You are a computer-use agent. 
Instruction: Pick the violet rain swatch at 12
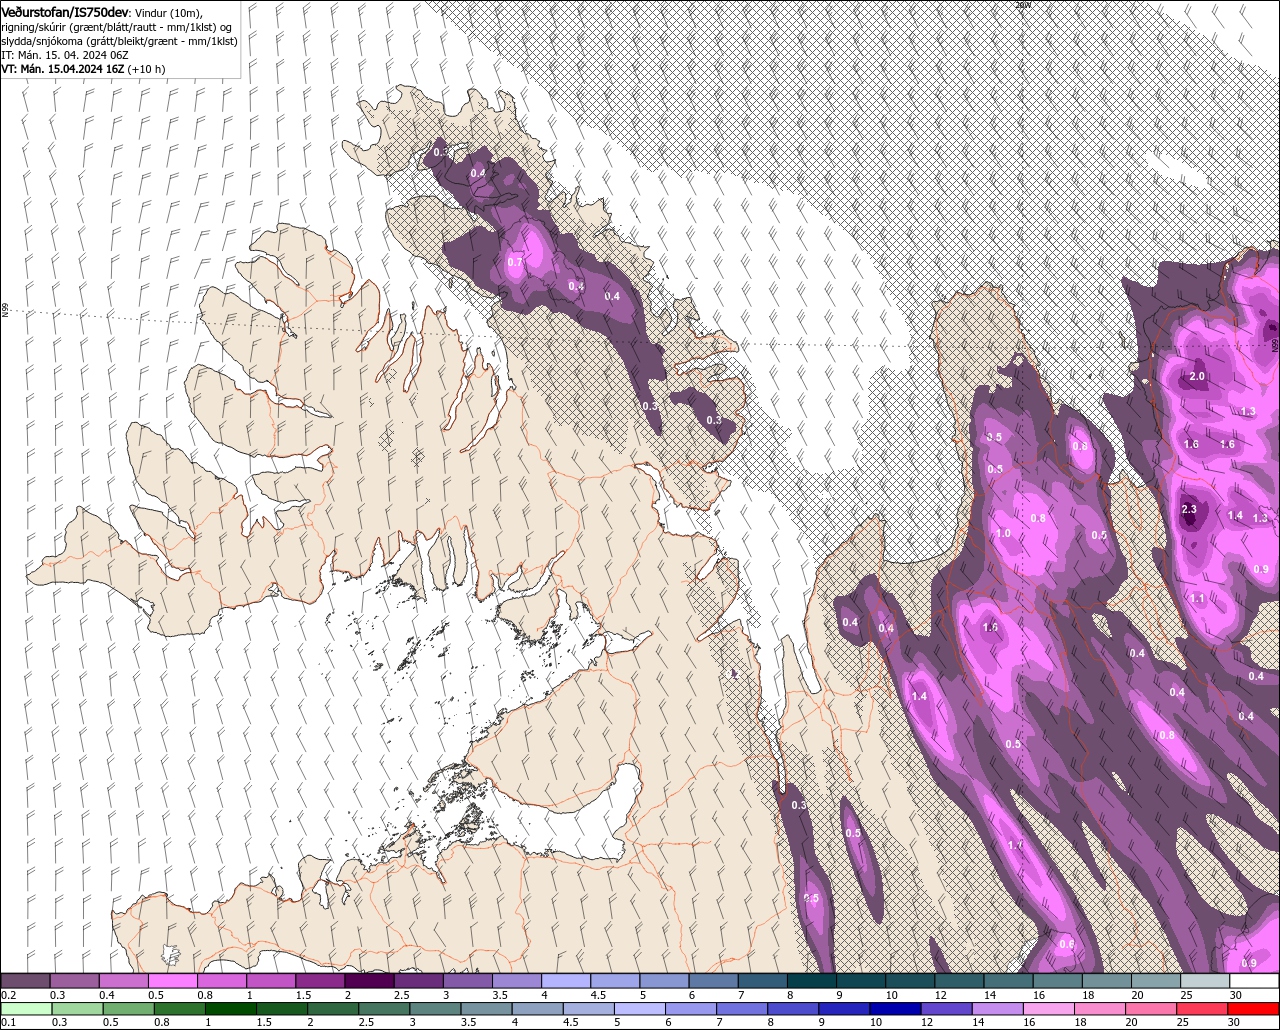pyautogui.click(x=946, y=1008)
